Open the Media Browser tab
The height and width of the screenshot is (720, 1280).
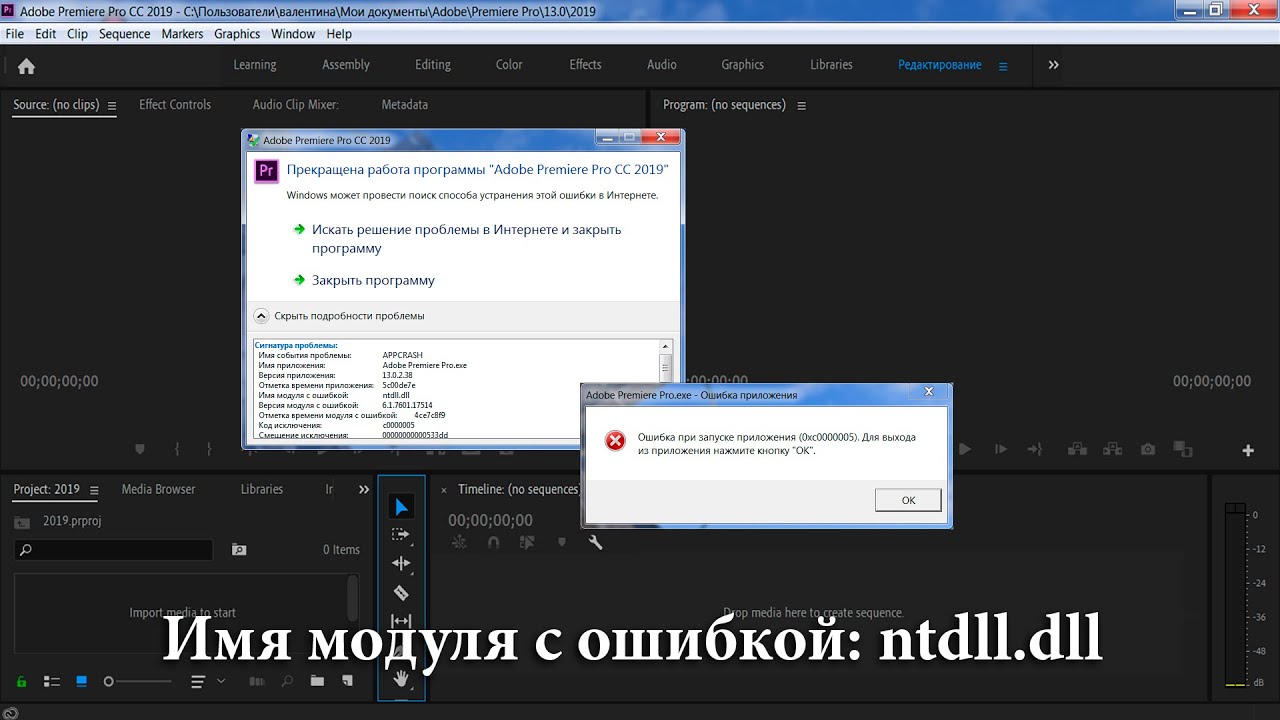pyautogui.click(x=158, y=490)
